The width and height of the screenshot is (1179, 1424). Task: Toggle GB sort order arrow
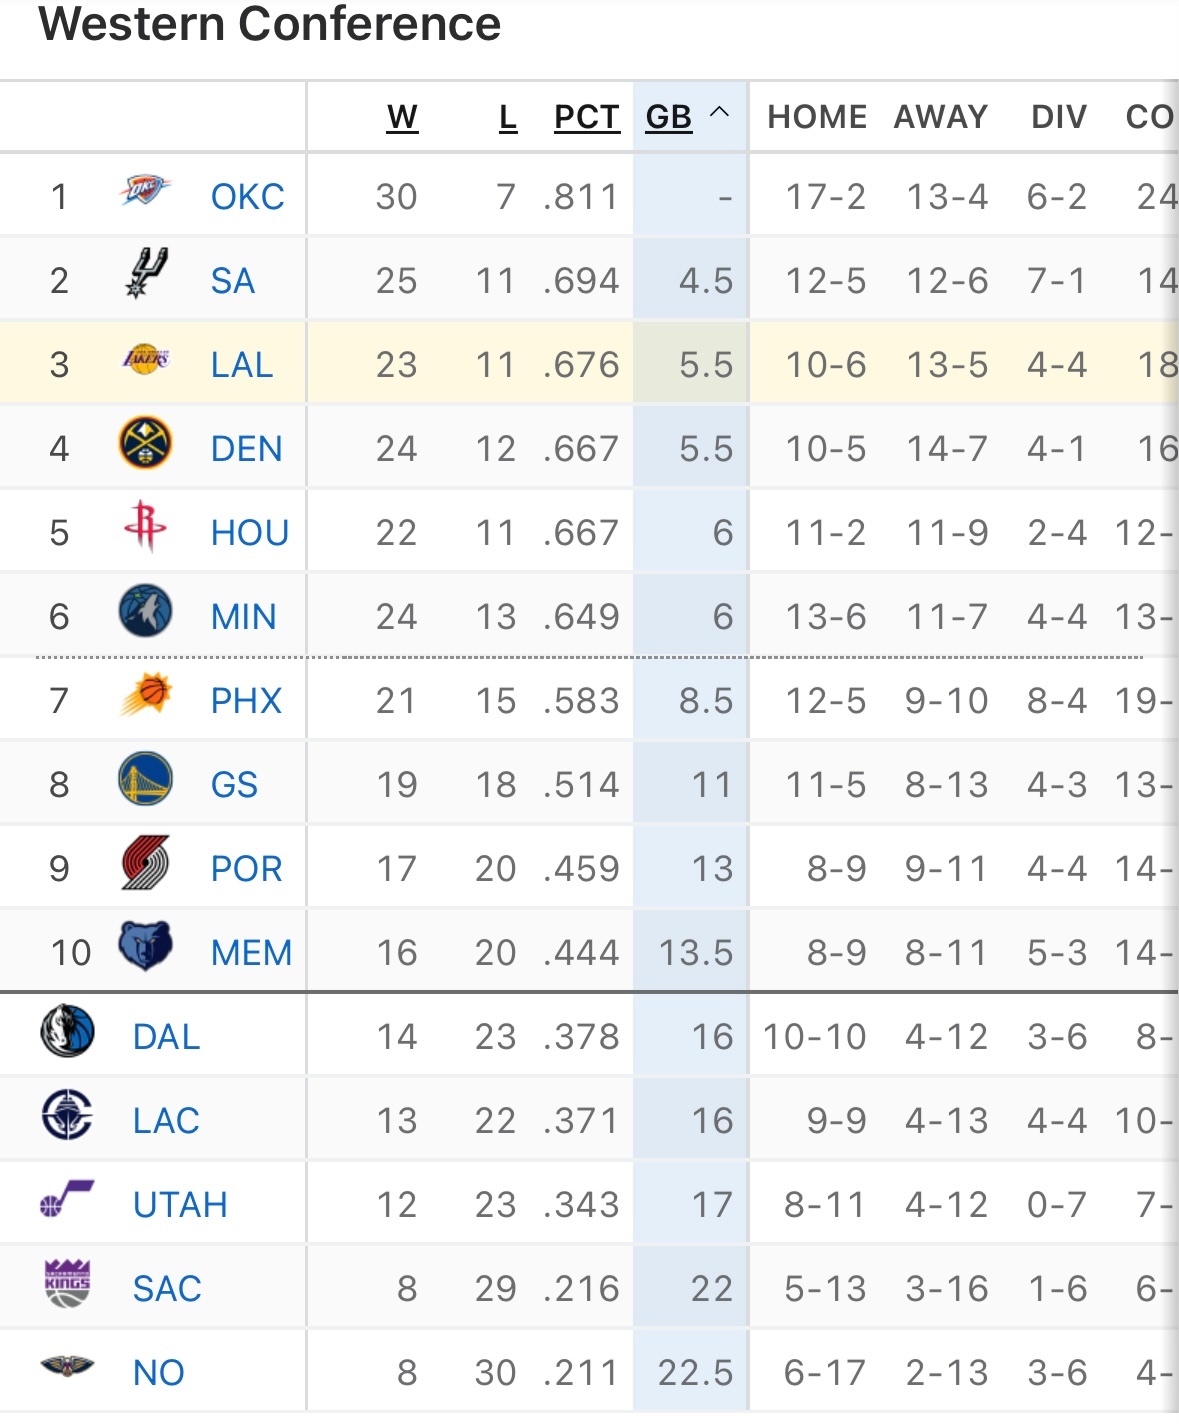pos(719,113)
